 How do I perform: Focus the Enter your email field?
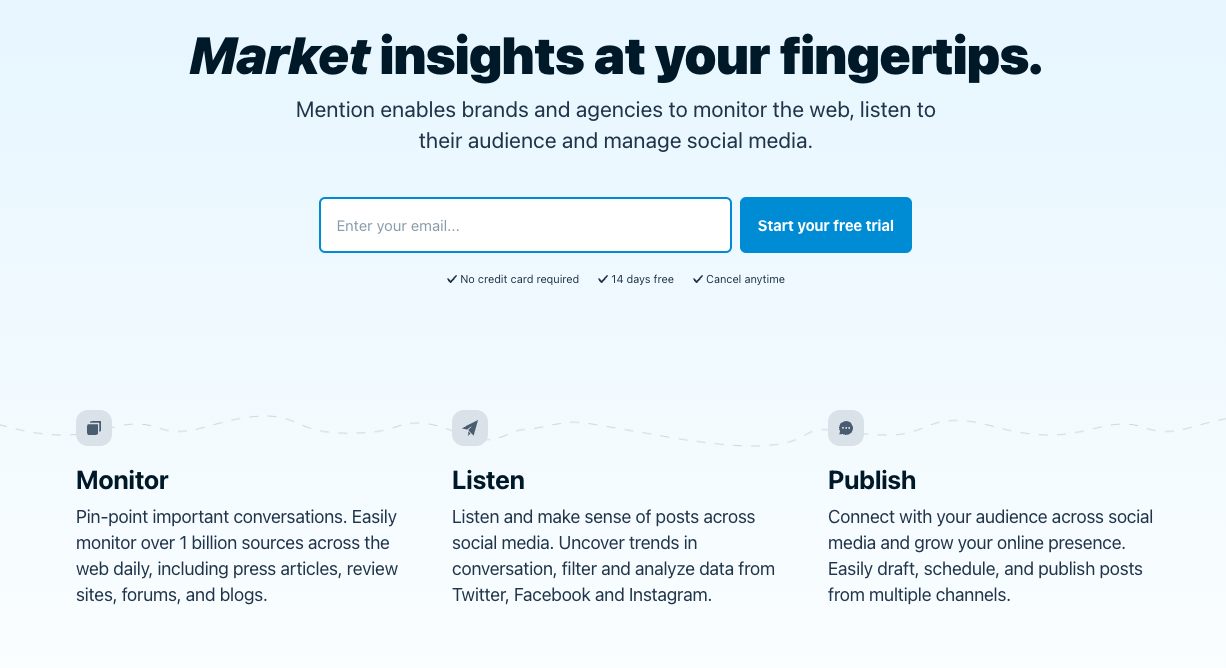click(525, 225)
